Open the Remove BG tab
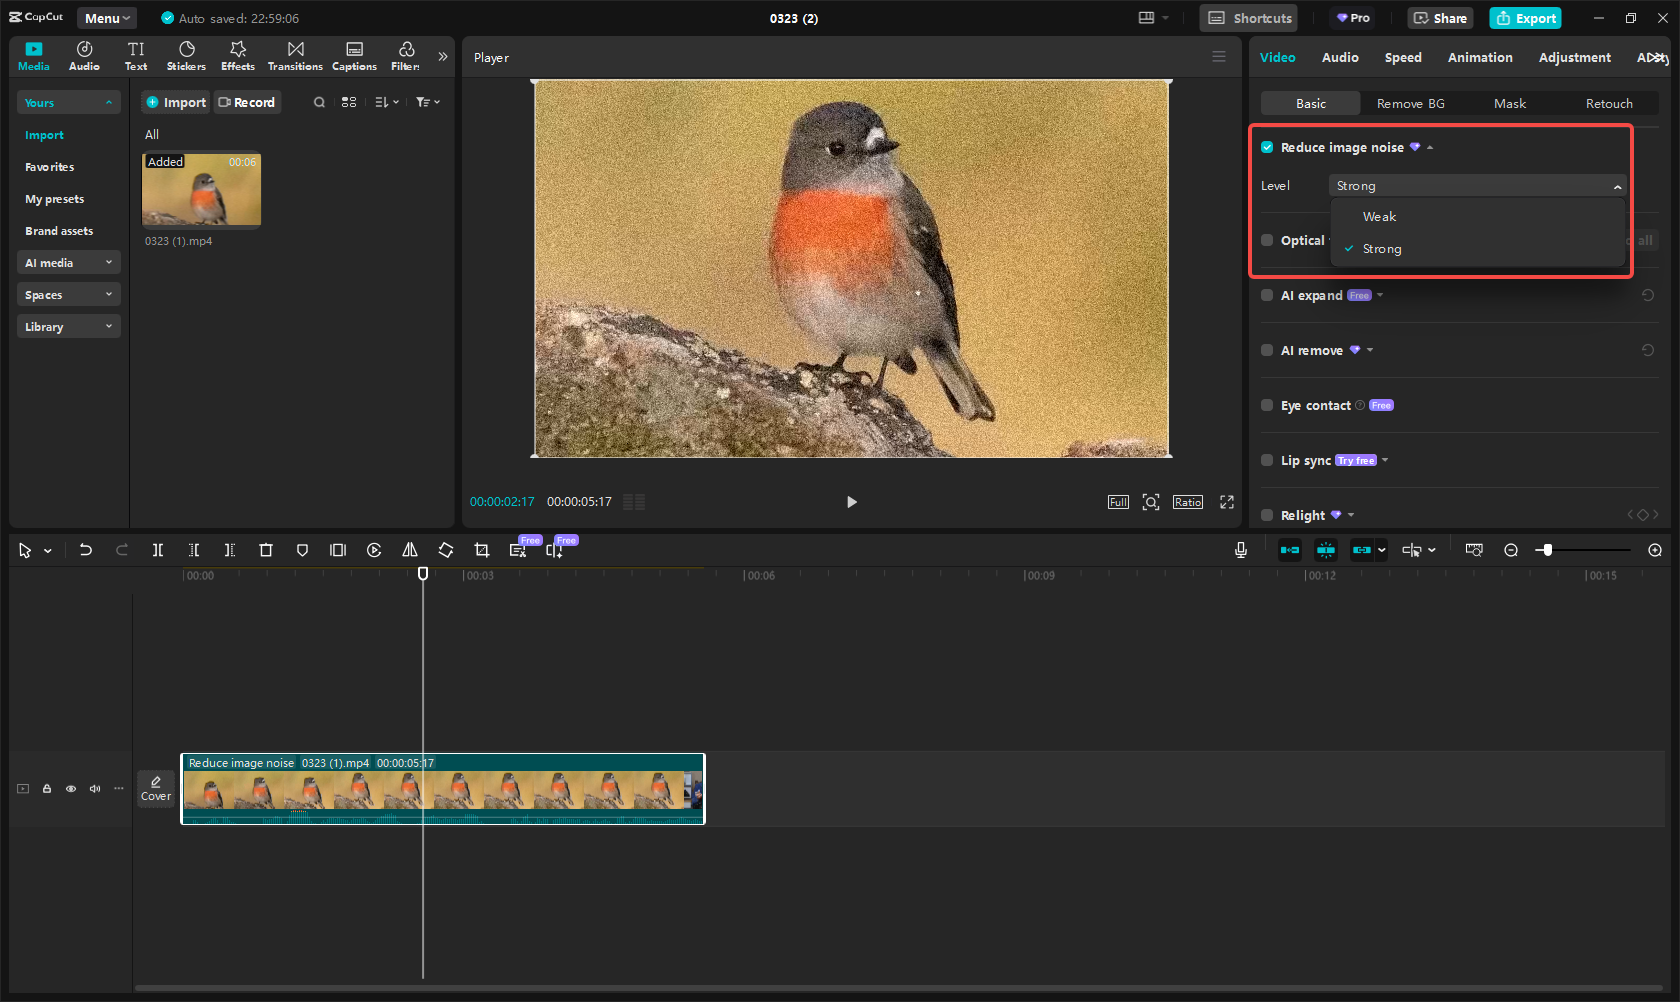This screenshot has width=1680, height=1002. (x=1410, y=104)
